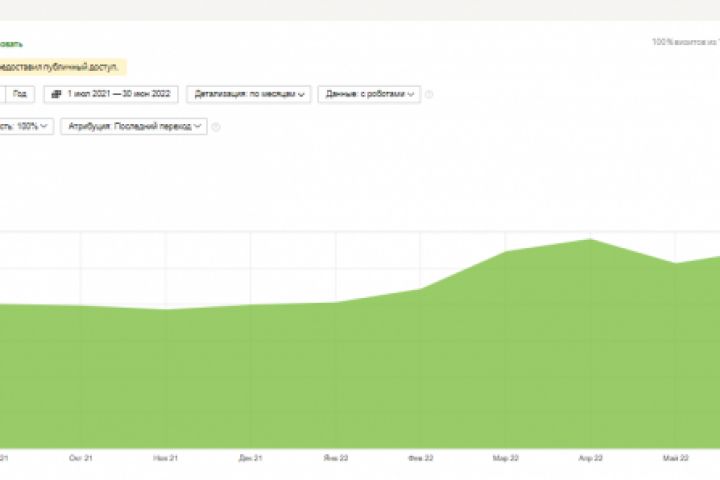Click the 'Окт 21' axis label

(x=81, y=458)
